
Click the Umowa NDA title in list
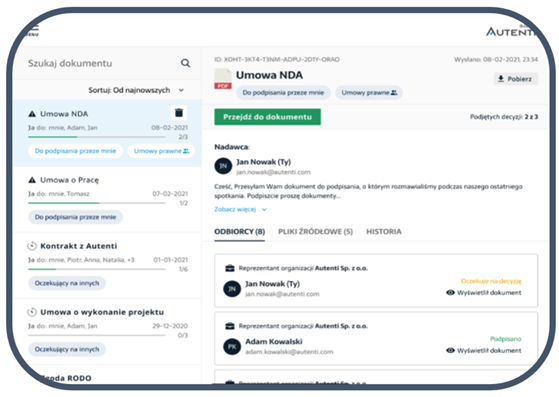coord(64,114)
